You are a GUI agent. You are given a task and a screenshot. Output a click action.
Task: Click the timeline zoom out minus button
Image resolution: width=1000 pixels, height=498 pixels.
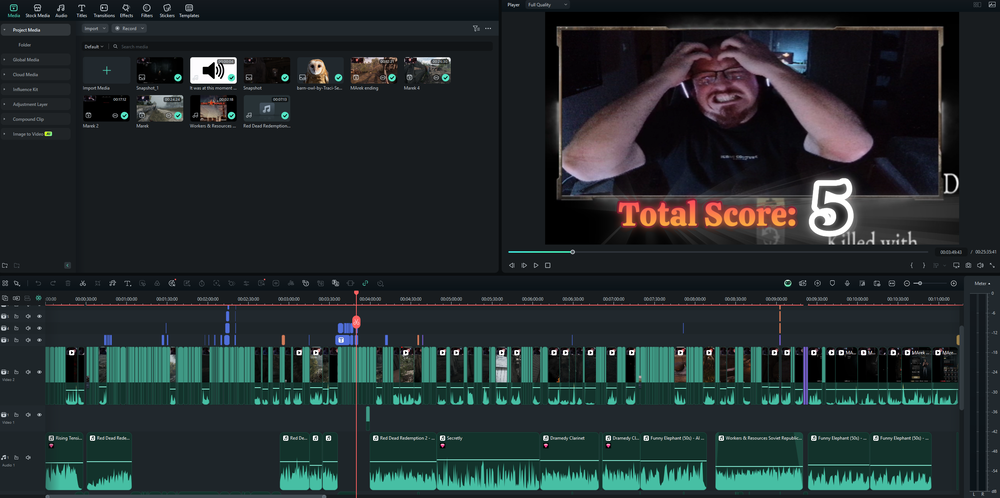point(907,283)
